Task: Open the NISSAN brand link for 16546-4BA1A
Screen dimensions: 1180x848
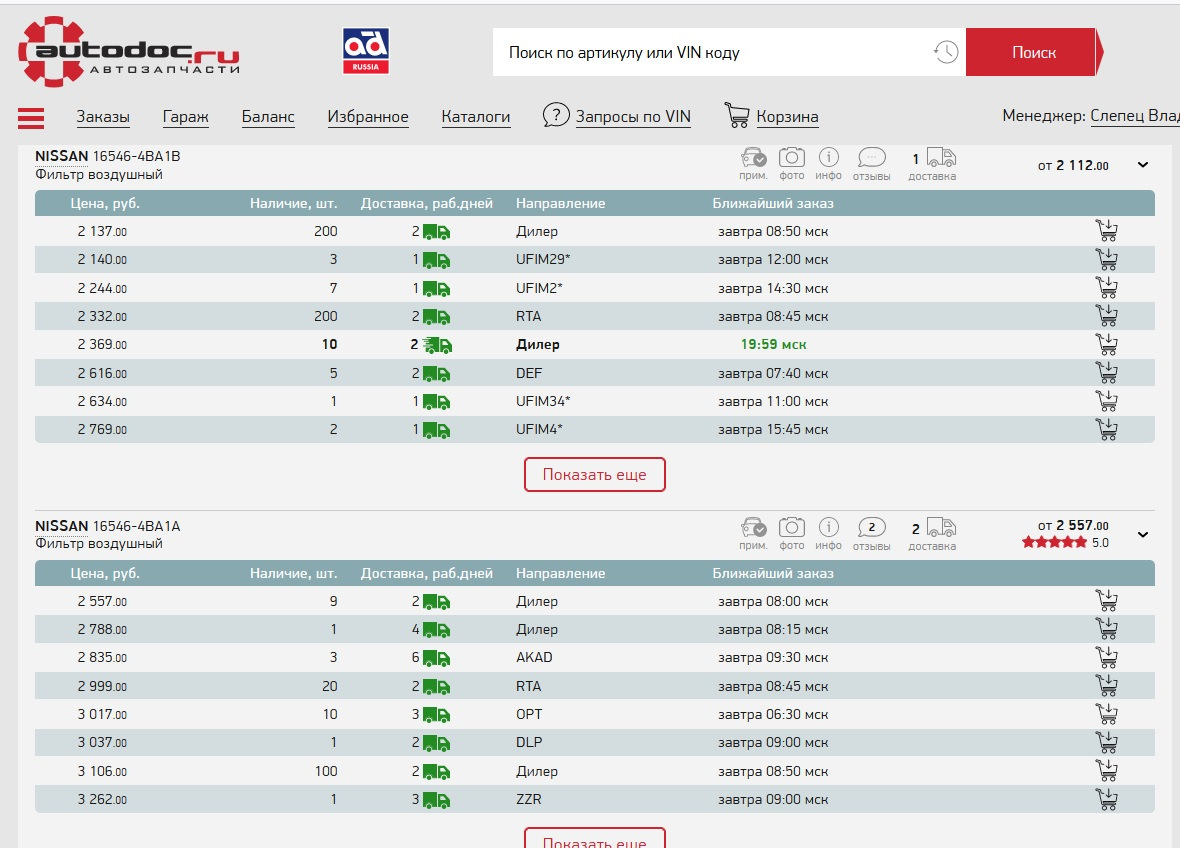Action: point(62,526)
